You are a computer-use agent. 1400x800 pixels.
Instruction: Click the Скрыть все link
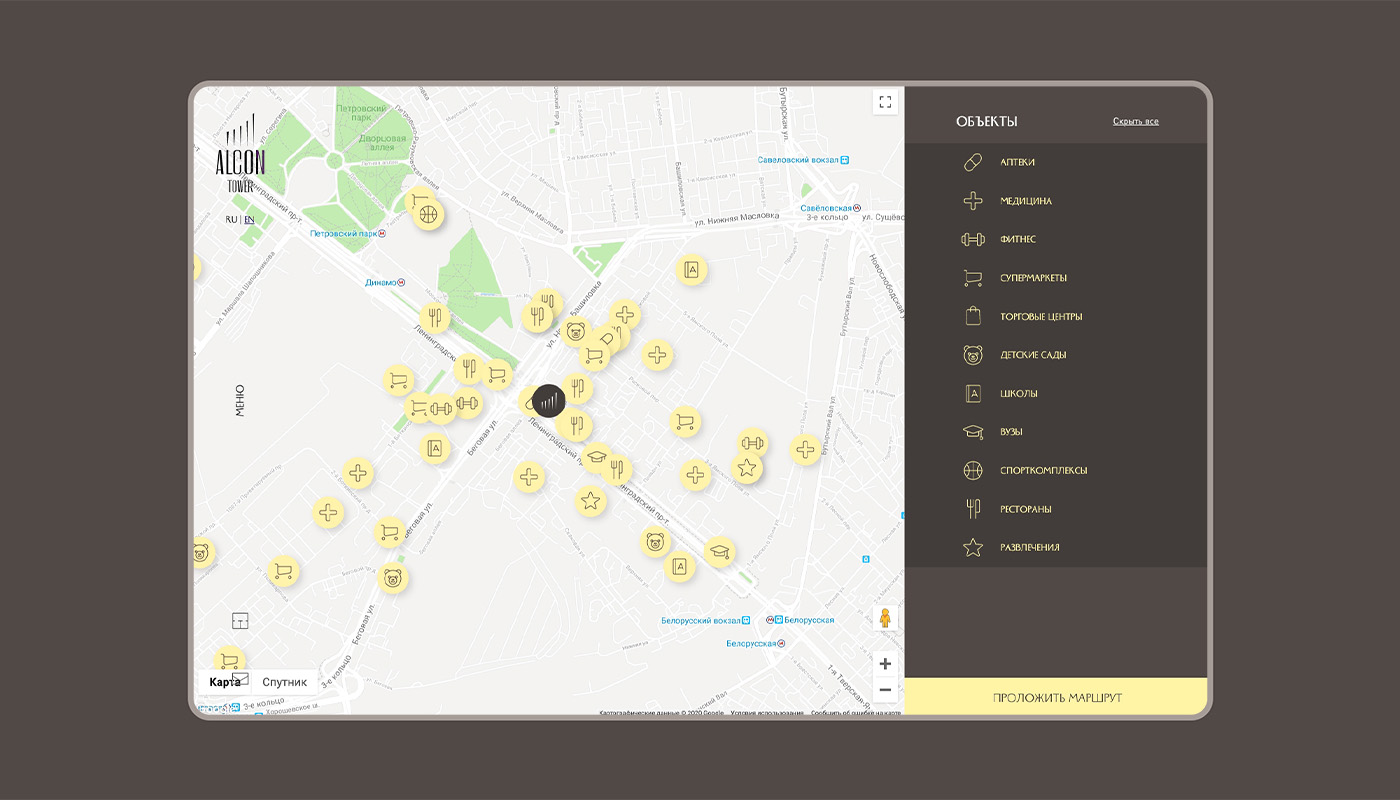coord(1136,122)
